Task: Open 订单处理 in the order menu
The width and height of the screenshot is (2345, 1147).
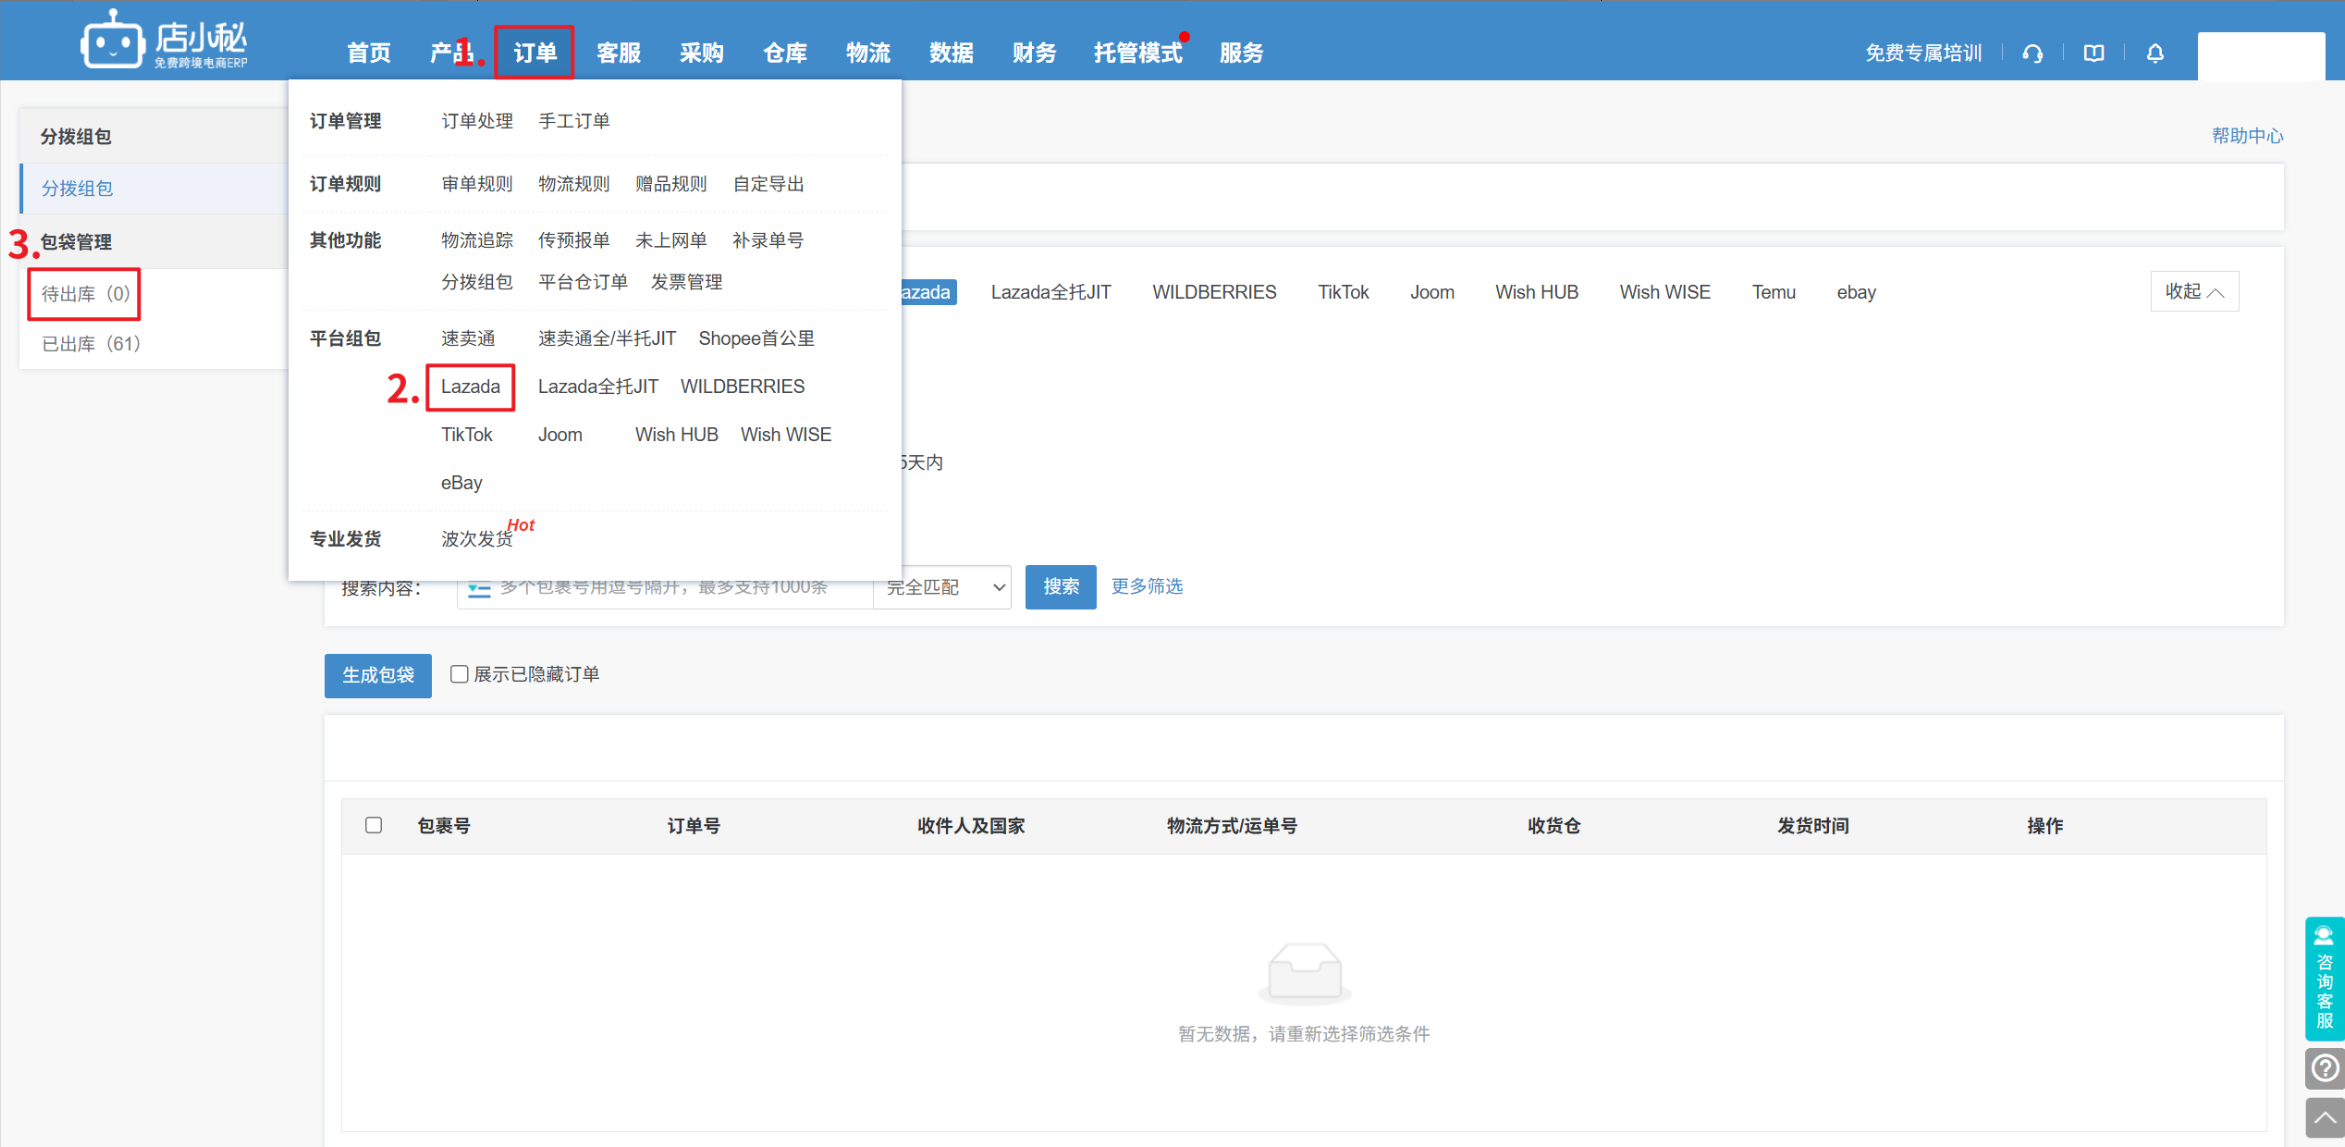Action: (x=477, y=121)
